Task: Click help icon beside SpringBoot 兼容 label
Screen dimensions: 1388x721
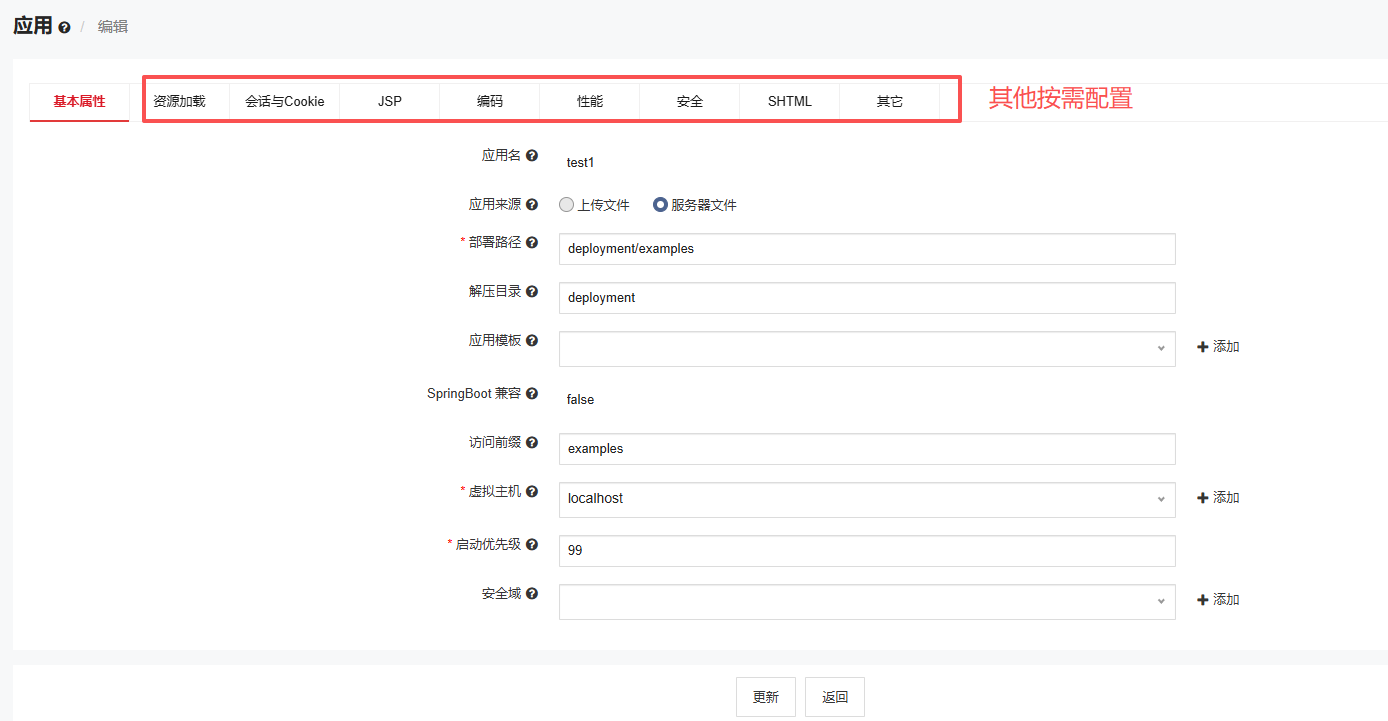Action: pos(532,394)
